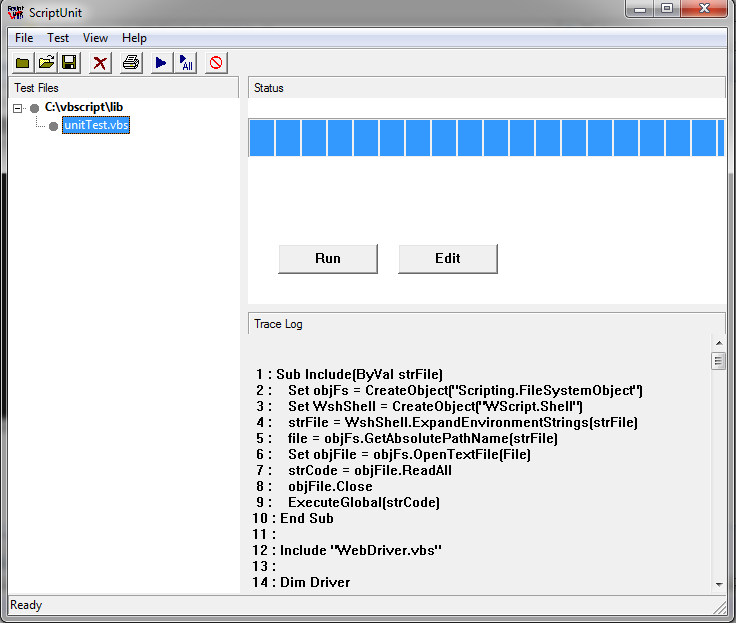
Task: Click the red X delete icon
Action: coord(100,63)
